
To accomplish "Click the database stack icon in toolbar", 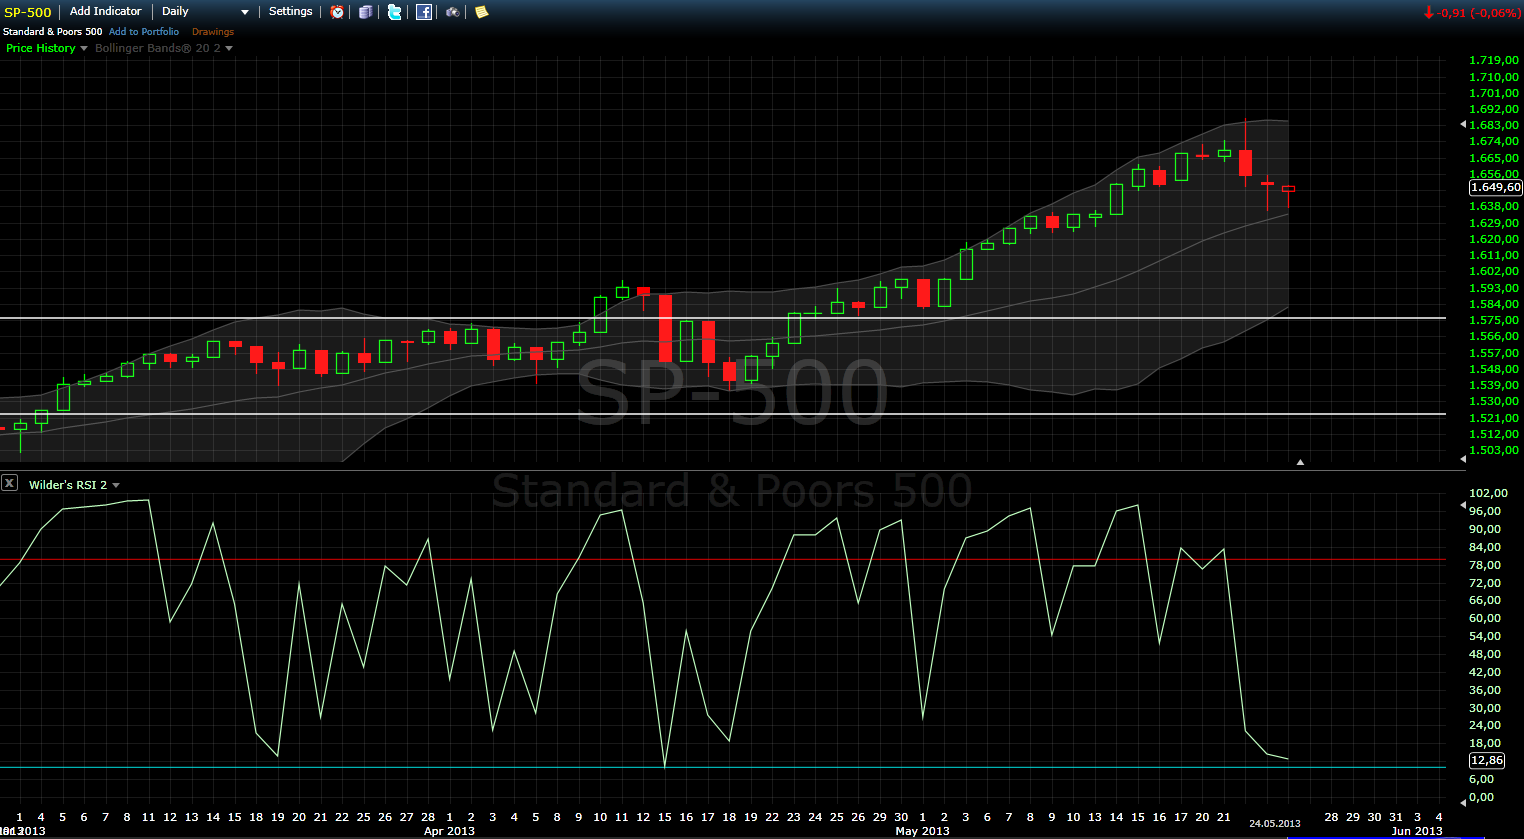I will tap(366, 12).
